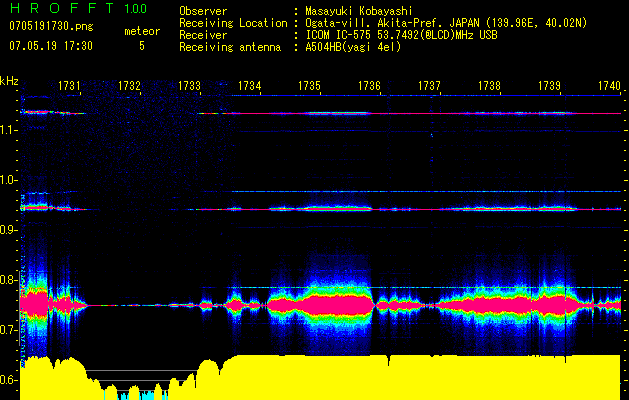Click the 1731 time marker
This screenshot has height=400, width=629.
coord(69,85)
